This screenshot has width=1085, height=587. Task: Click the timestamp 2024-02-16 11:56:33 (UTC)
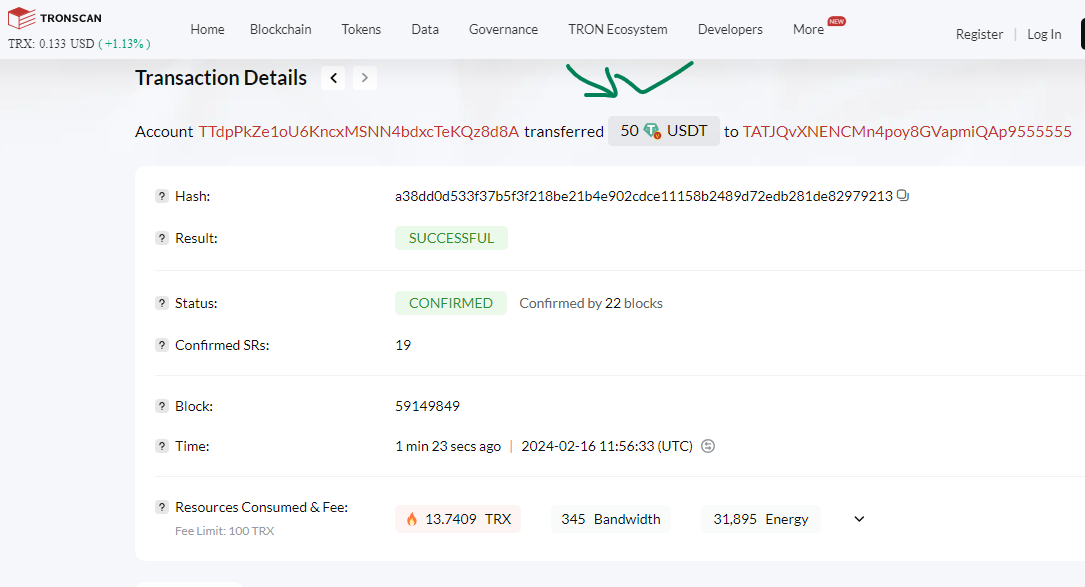(607, 446)
